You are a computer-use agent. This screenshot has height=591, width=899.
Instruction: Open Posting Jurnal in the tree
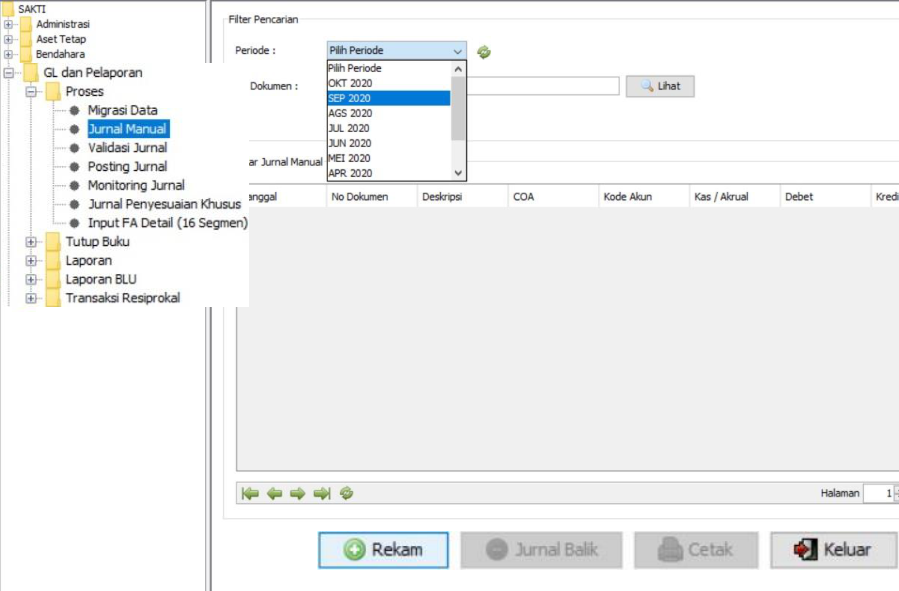127,167
